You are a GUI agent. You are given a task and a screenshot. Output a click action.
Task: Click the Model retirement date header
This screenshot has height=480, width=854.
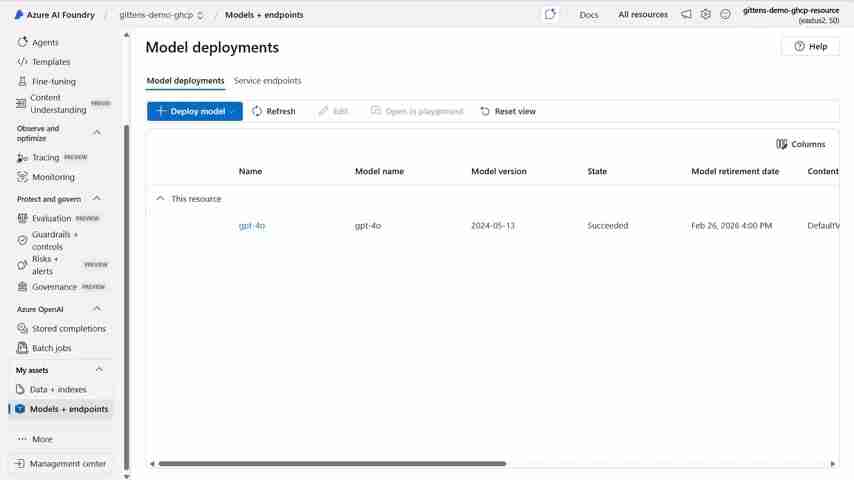tap(735, 171)
